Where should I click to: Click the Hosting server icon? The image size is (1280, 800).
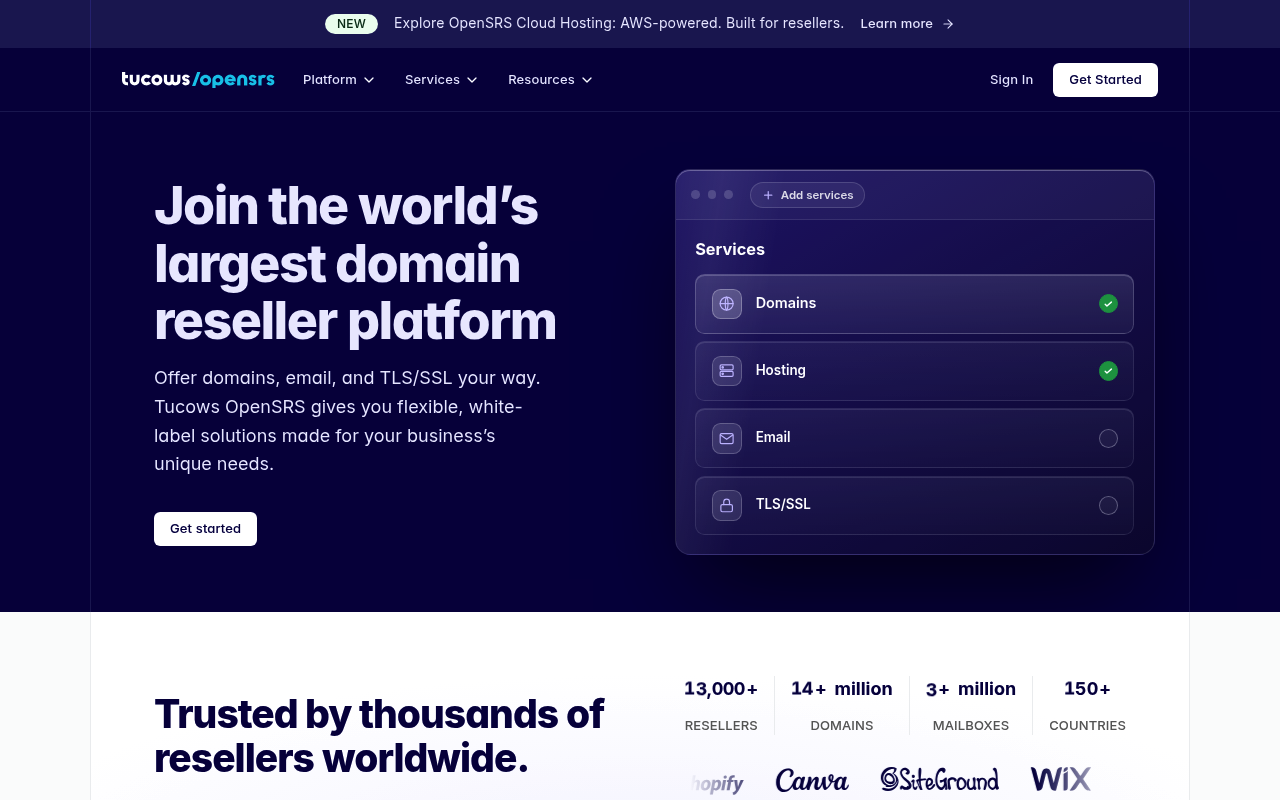(727, 371)
